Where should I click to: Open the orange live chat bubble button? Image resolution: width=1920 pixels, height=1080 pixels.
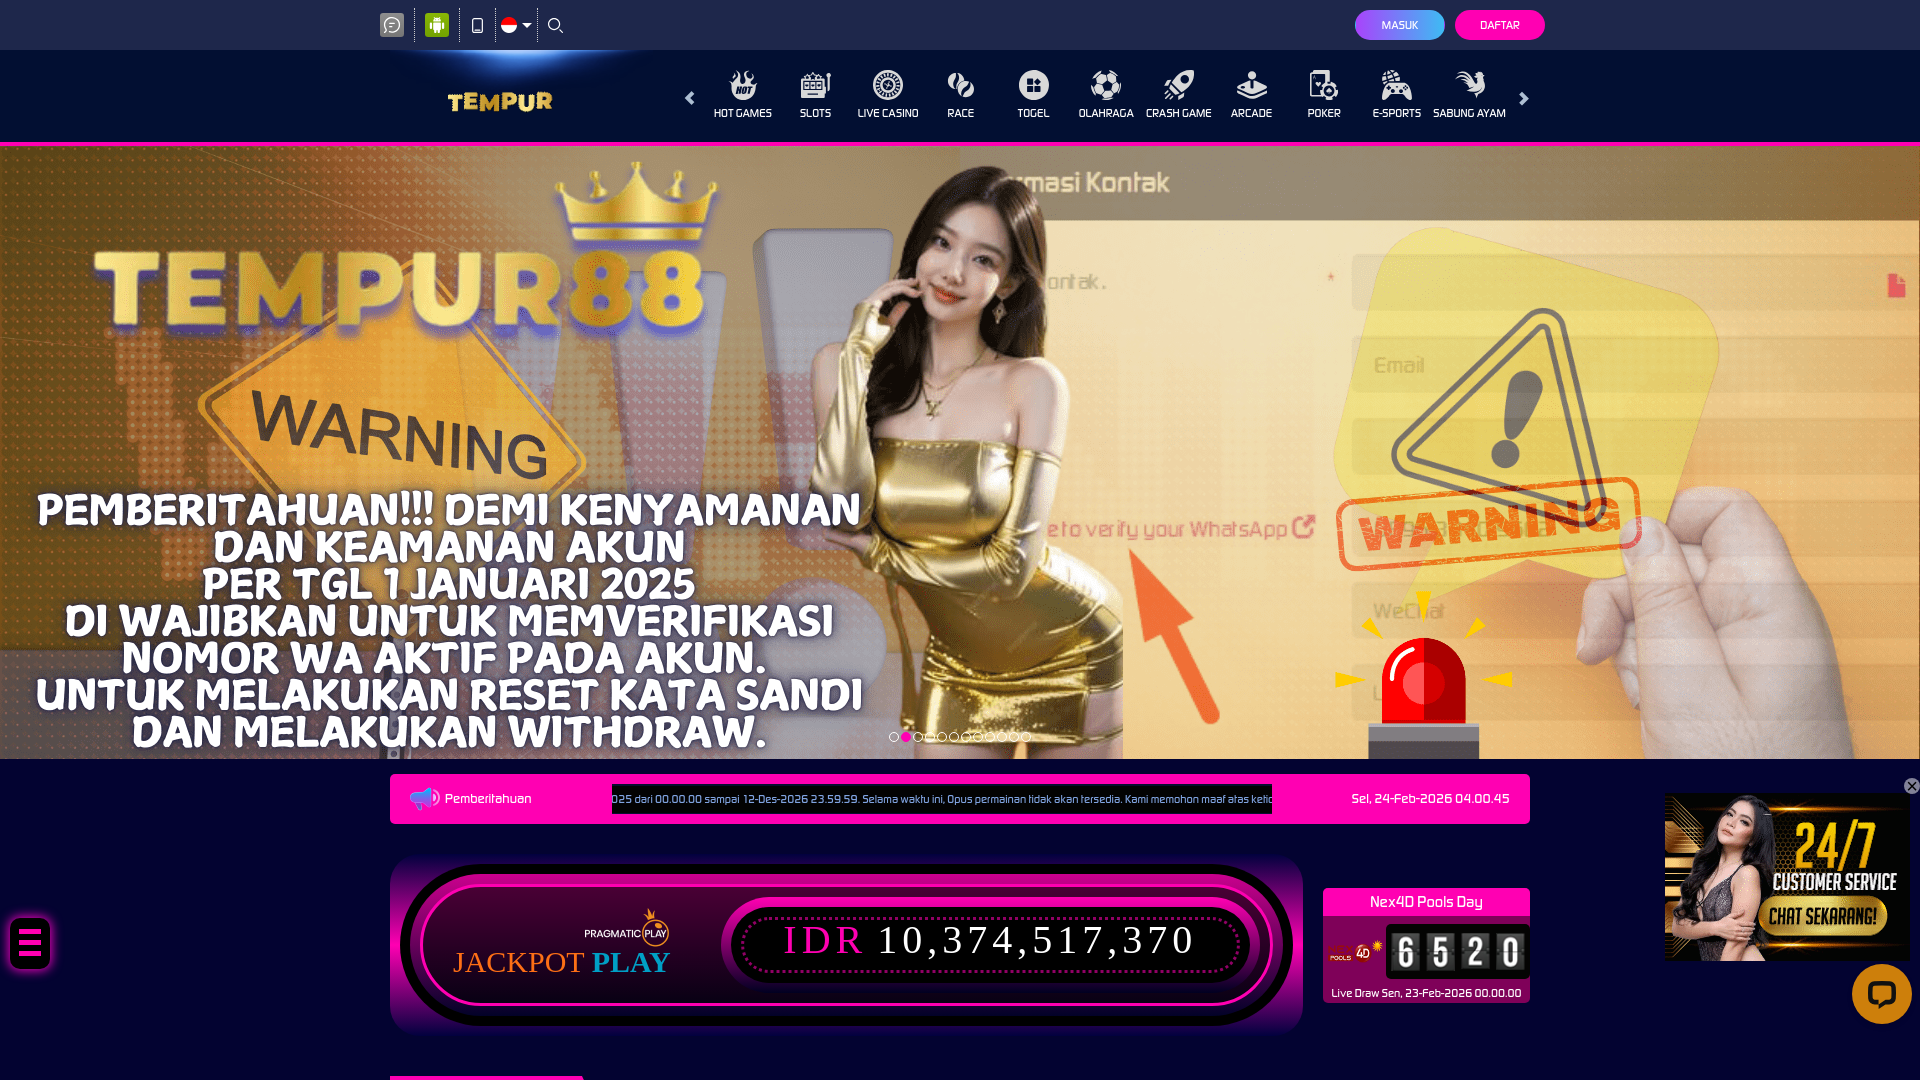click(x=1881, y=994)
